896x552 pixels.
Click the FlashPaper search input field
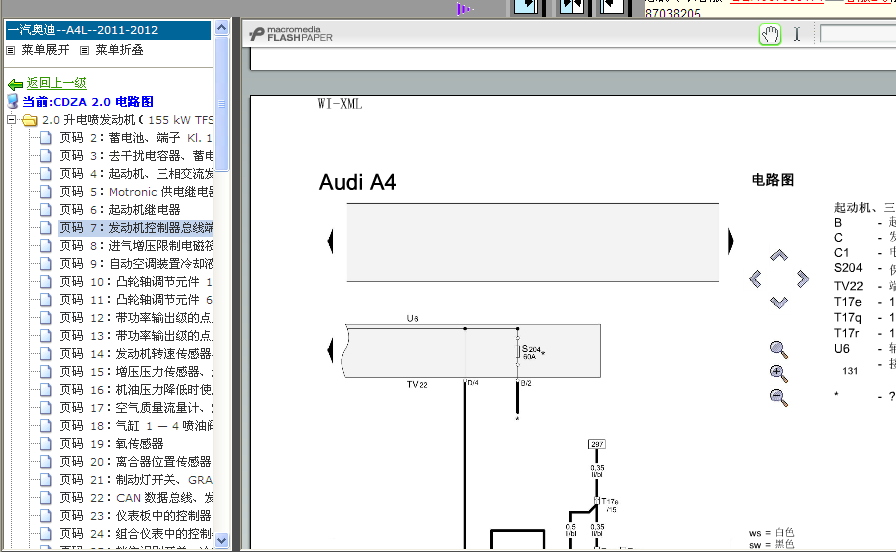(858, 34)
